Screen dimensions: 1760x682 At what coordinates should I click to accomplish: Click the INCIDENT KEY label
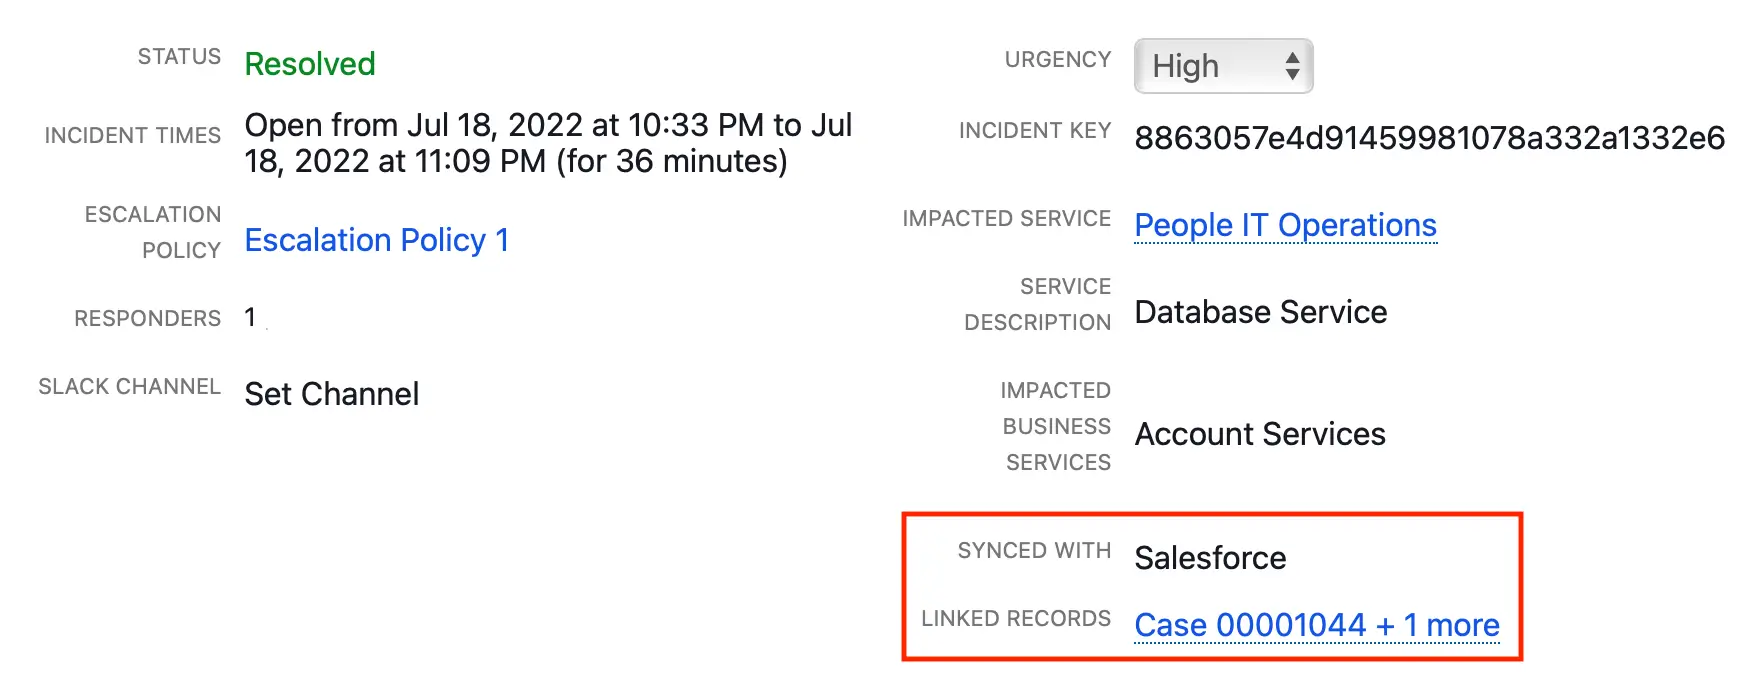click(x=1035, y=131)
